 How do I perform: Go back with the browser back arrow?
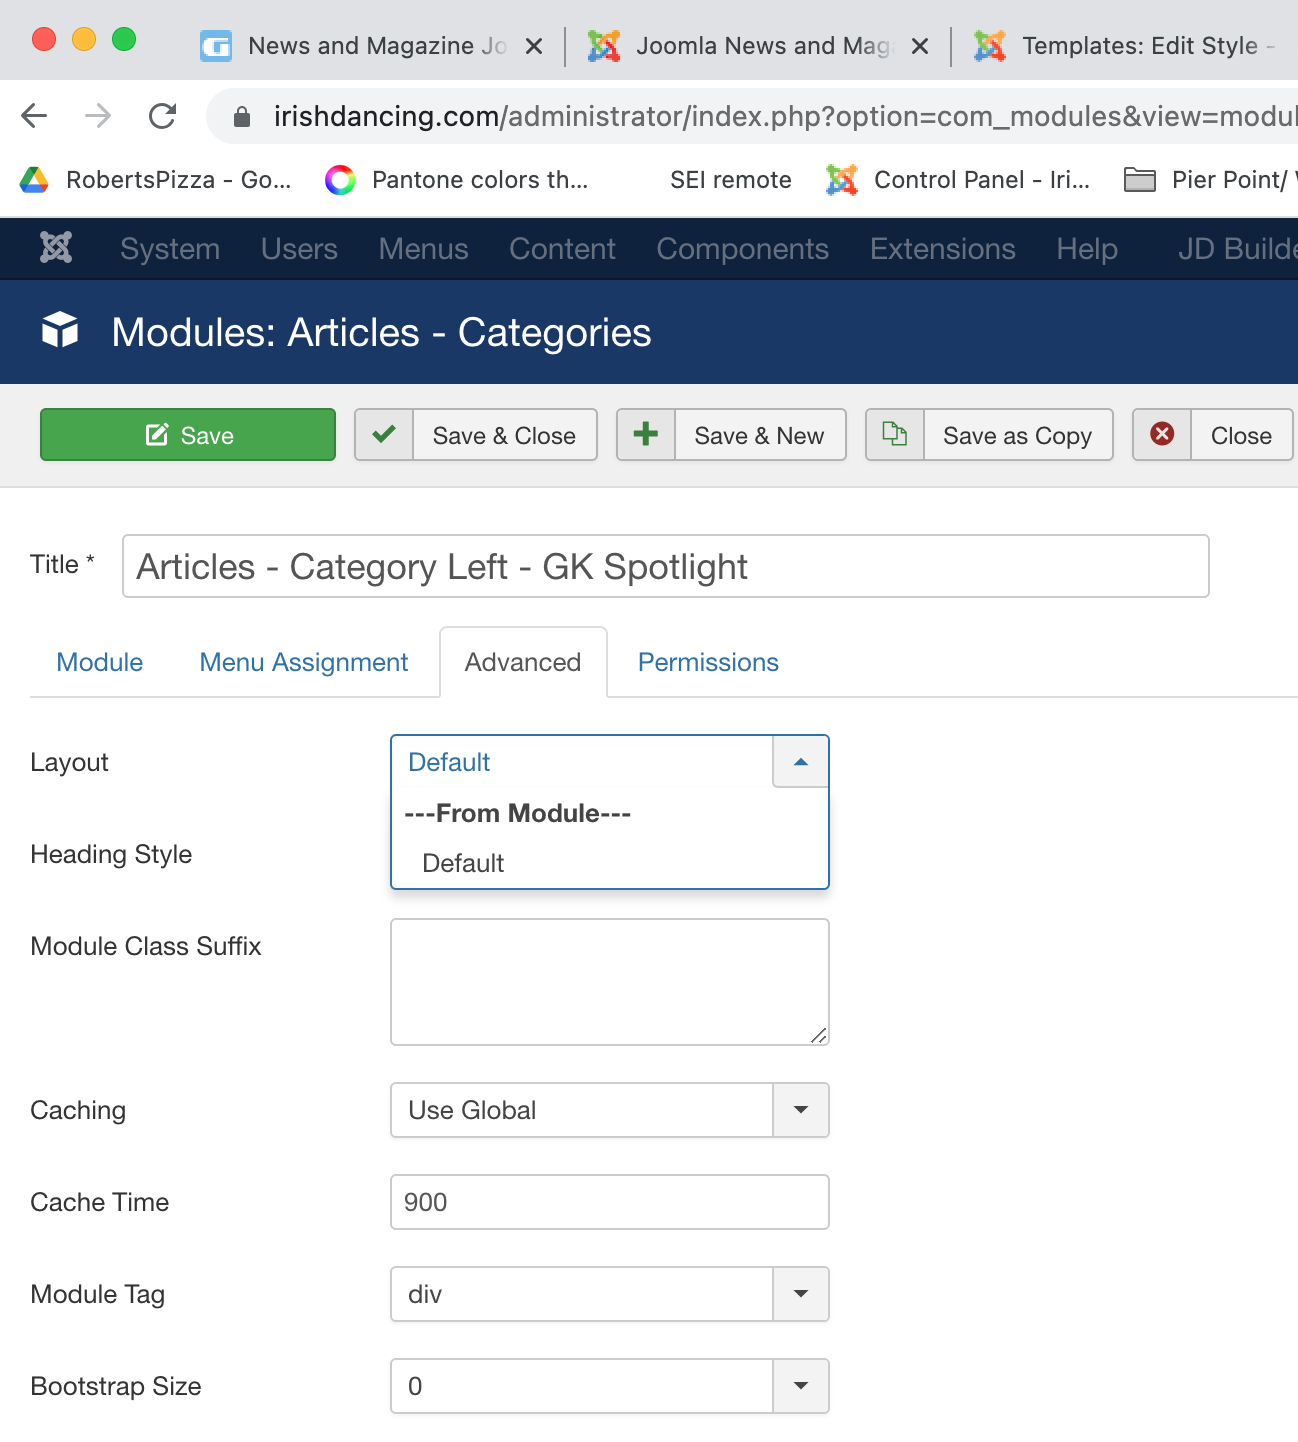pos(34,116)
